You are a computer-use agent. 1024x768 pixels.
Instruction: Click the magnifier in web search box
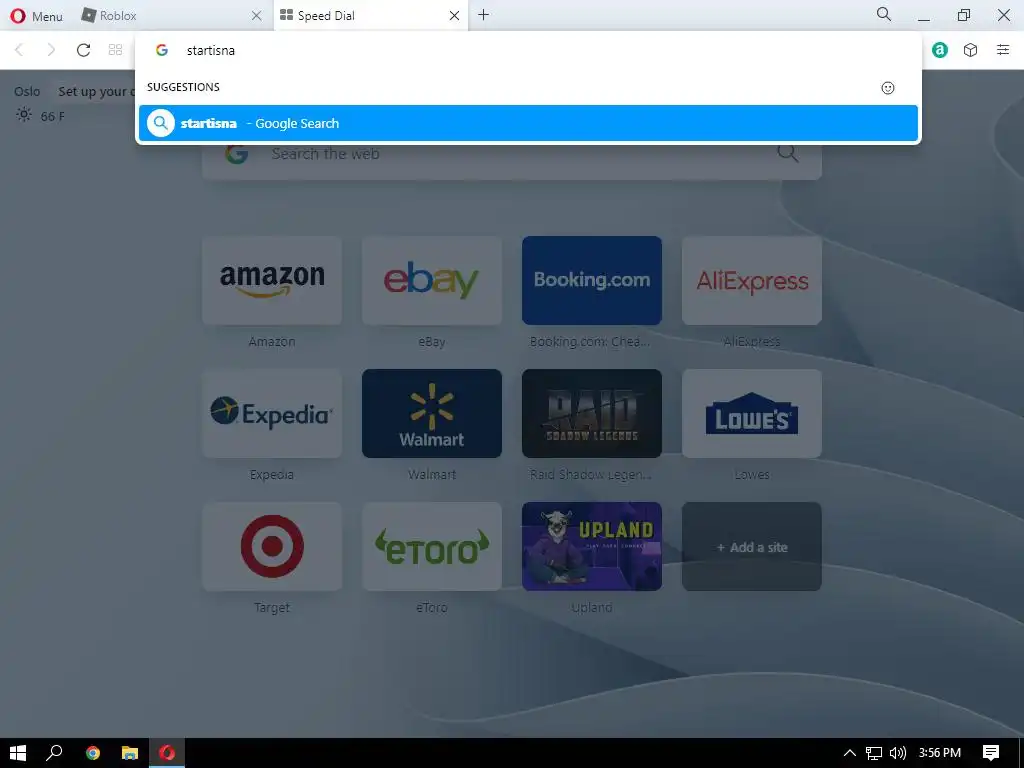[788, 154]
